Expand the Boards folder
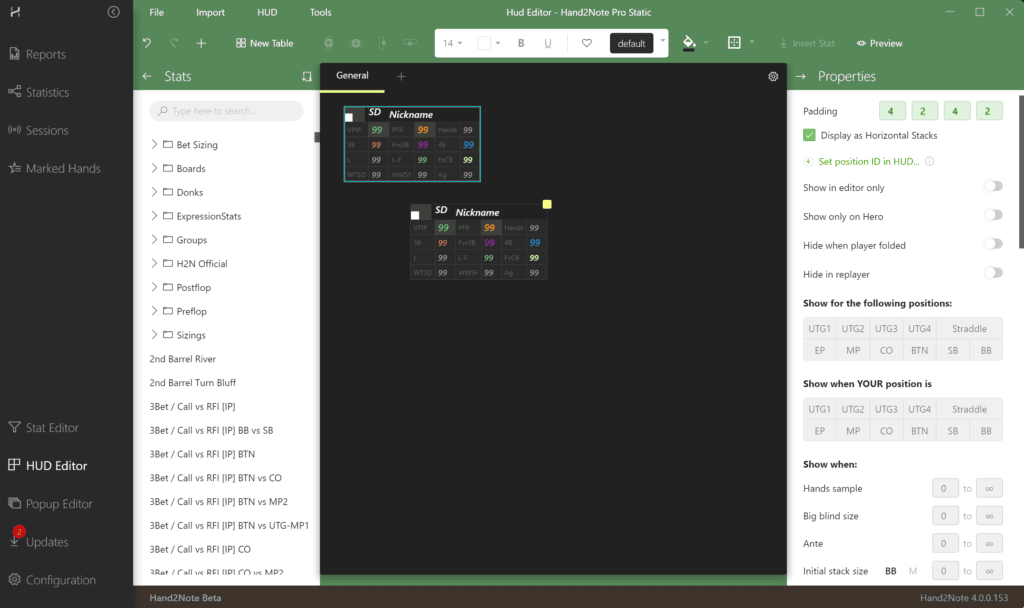The height and width of the screenshot is (608, 1024). (154, 168)
